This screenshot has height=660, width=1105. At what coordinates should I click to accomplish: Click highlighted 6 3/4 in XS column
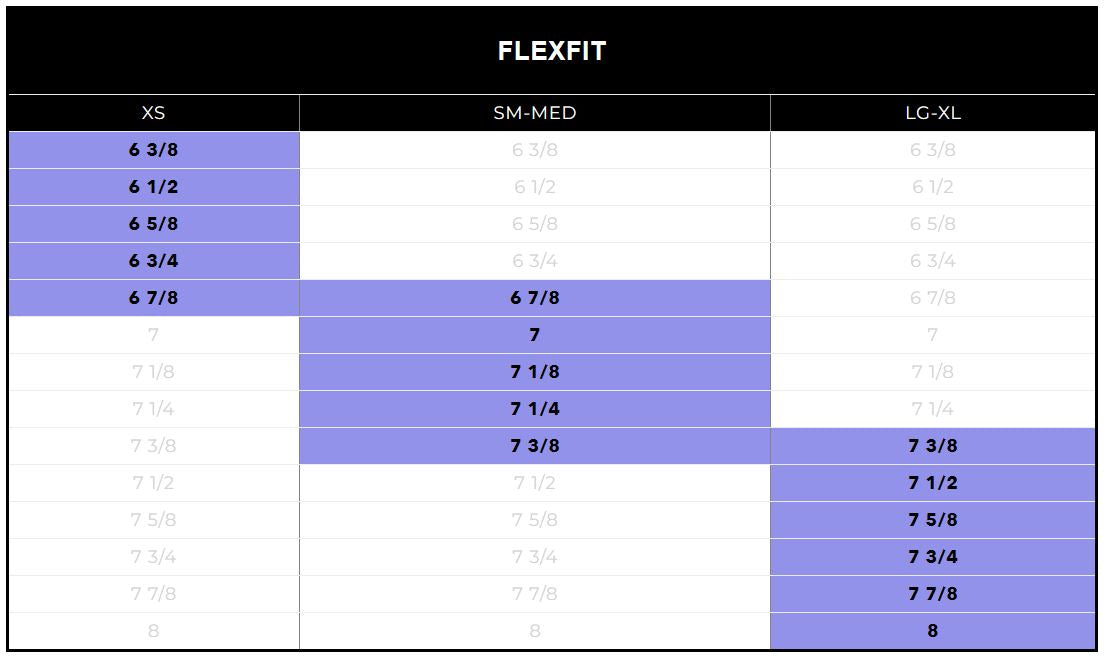(154, 261)
